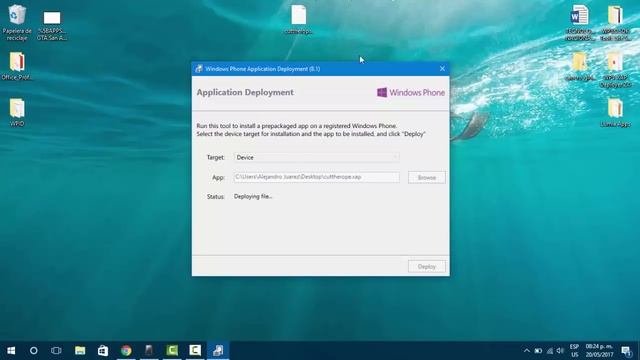The height and width of the screenshot is (360, 640).
Task: Open the volume tray icon
Action: pyautogui.click(x=560, y=351)
